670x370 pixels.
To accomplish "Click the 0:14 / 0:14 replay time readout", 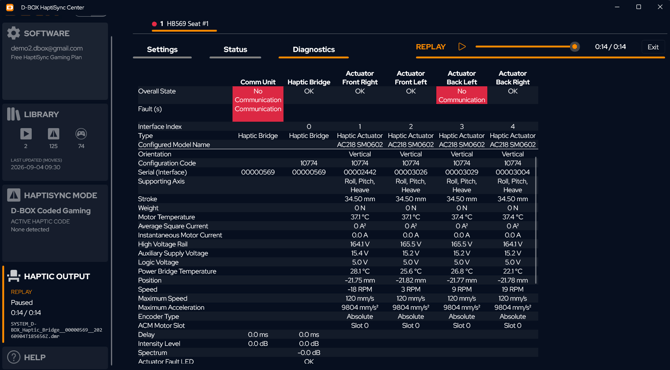I will pos(26,313).
